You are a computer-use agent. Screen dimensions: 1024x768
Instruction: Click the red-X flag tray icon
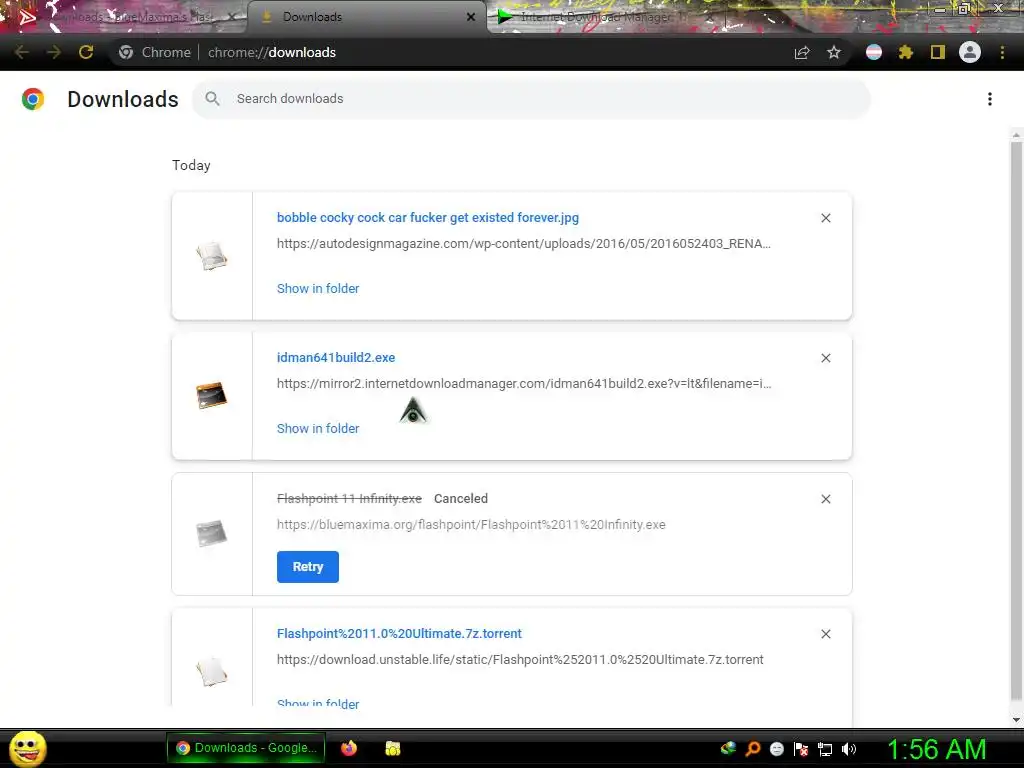pyautogui.click(x=801, y=749)
